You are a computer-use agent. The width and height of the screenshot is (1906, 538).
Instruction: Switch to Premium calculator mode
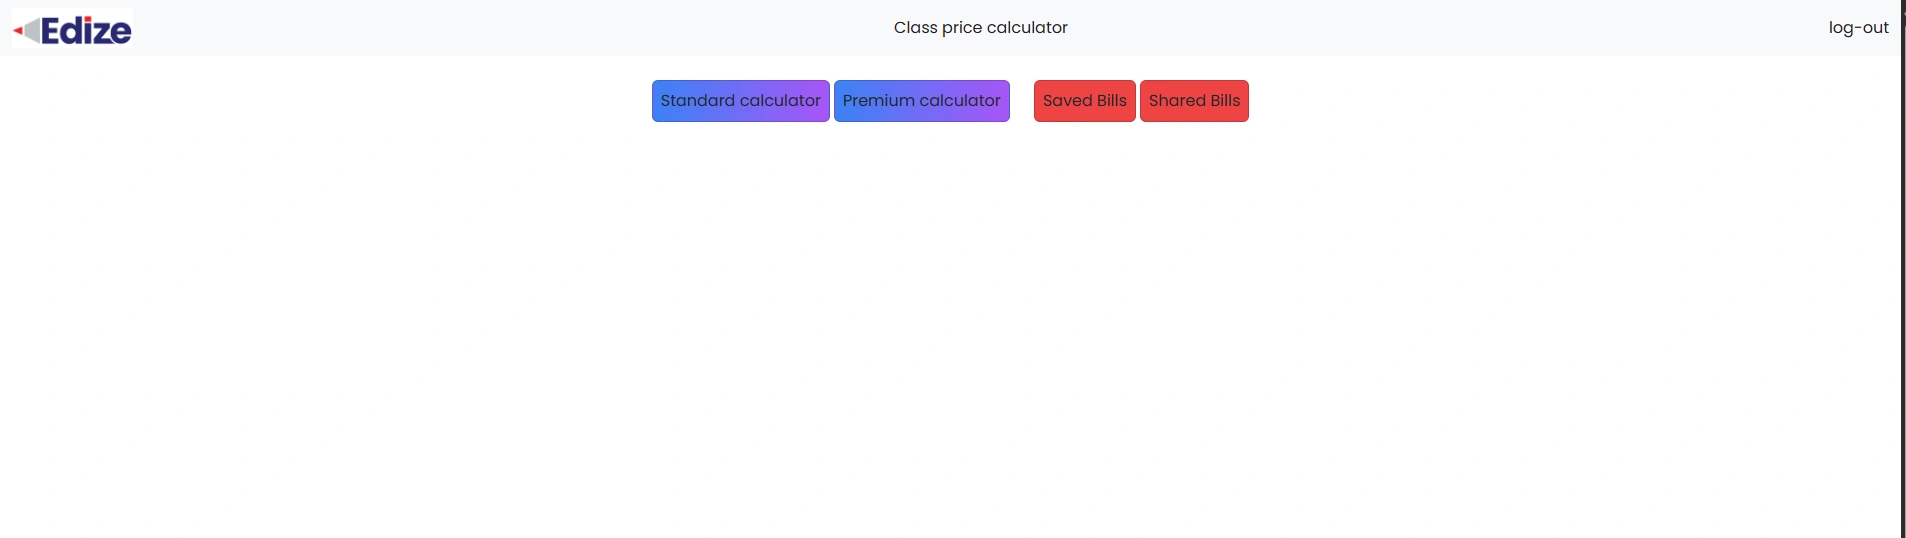tap(921, 101)
